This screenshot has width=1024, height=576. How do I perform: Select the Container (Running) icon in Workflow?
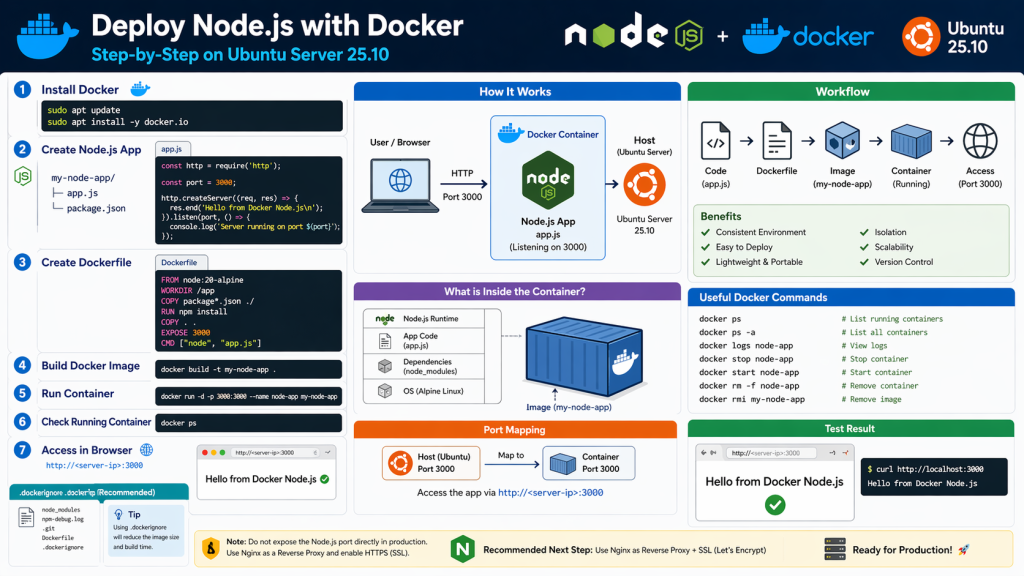(910, 143)
